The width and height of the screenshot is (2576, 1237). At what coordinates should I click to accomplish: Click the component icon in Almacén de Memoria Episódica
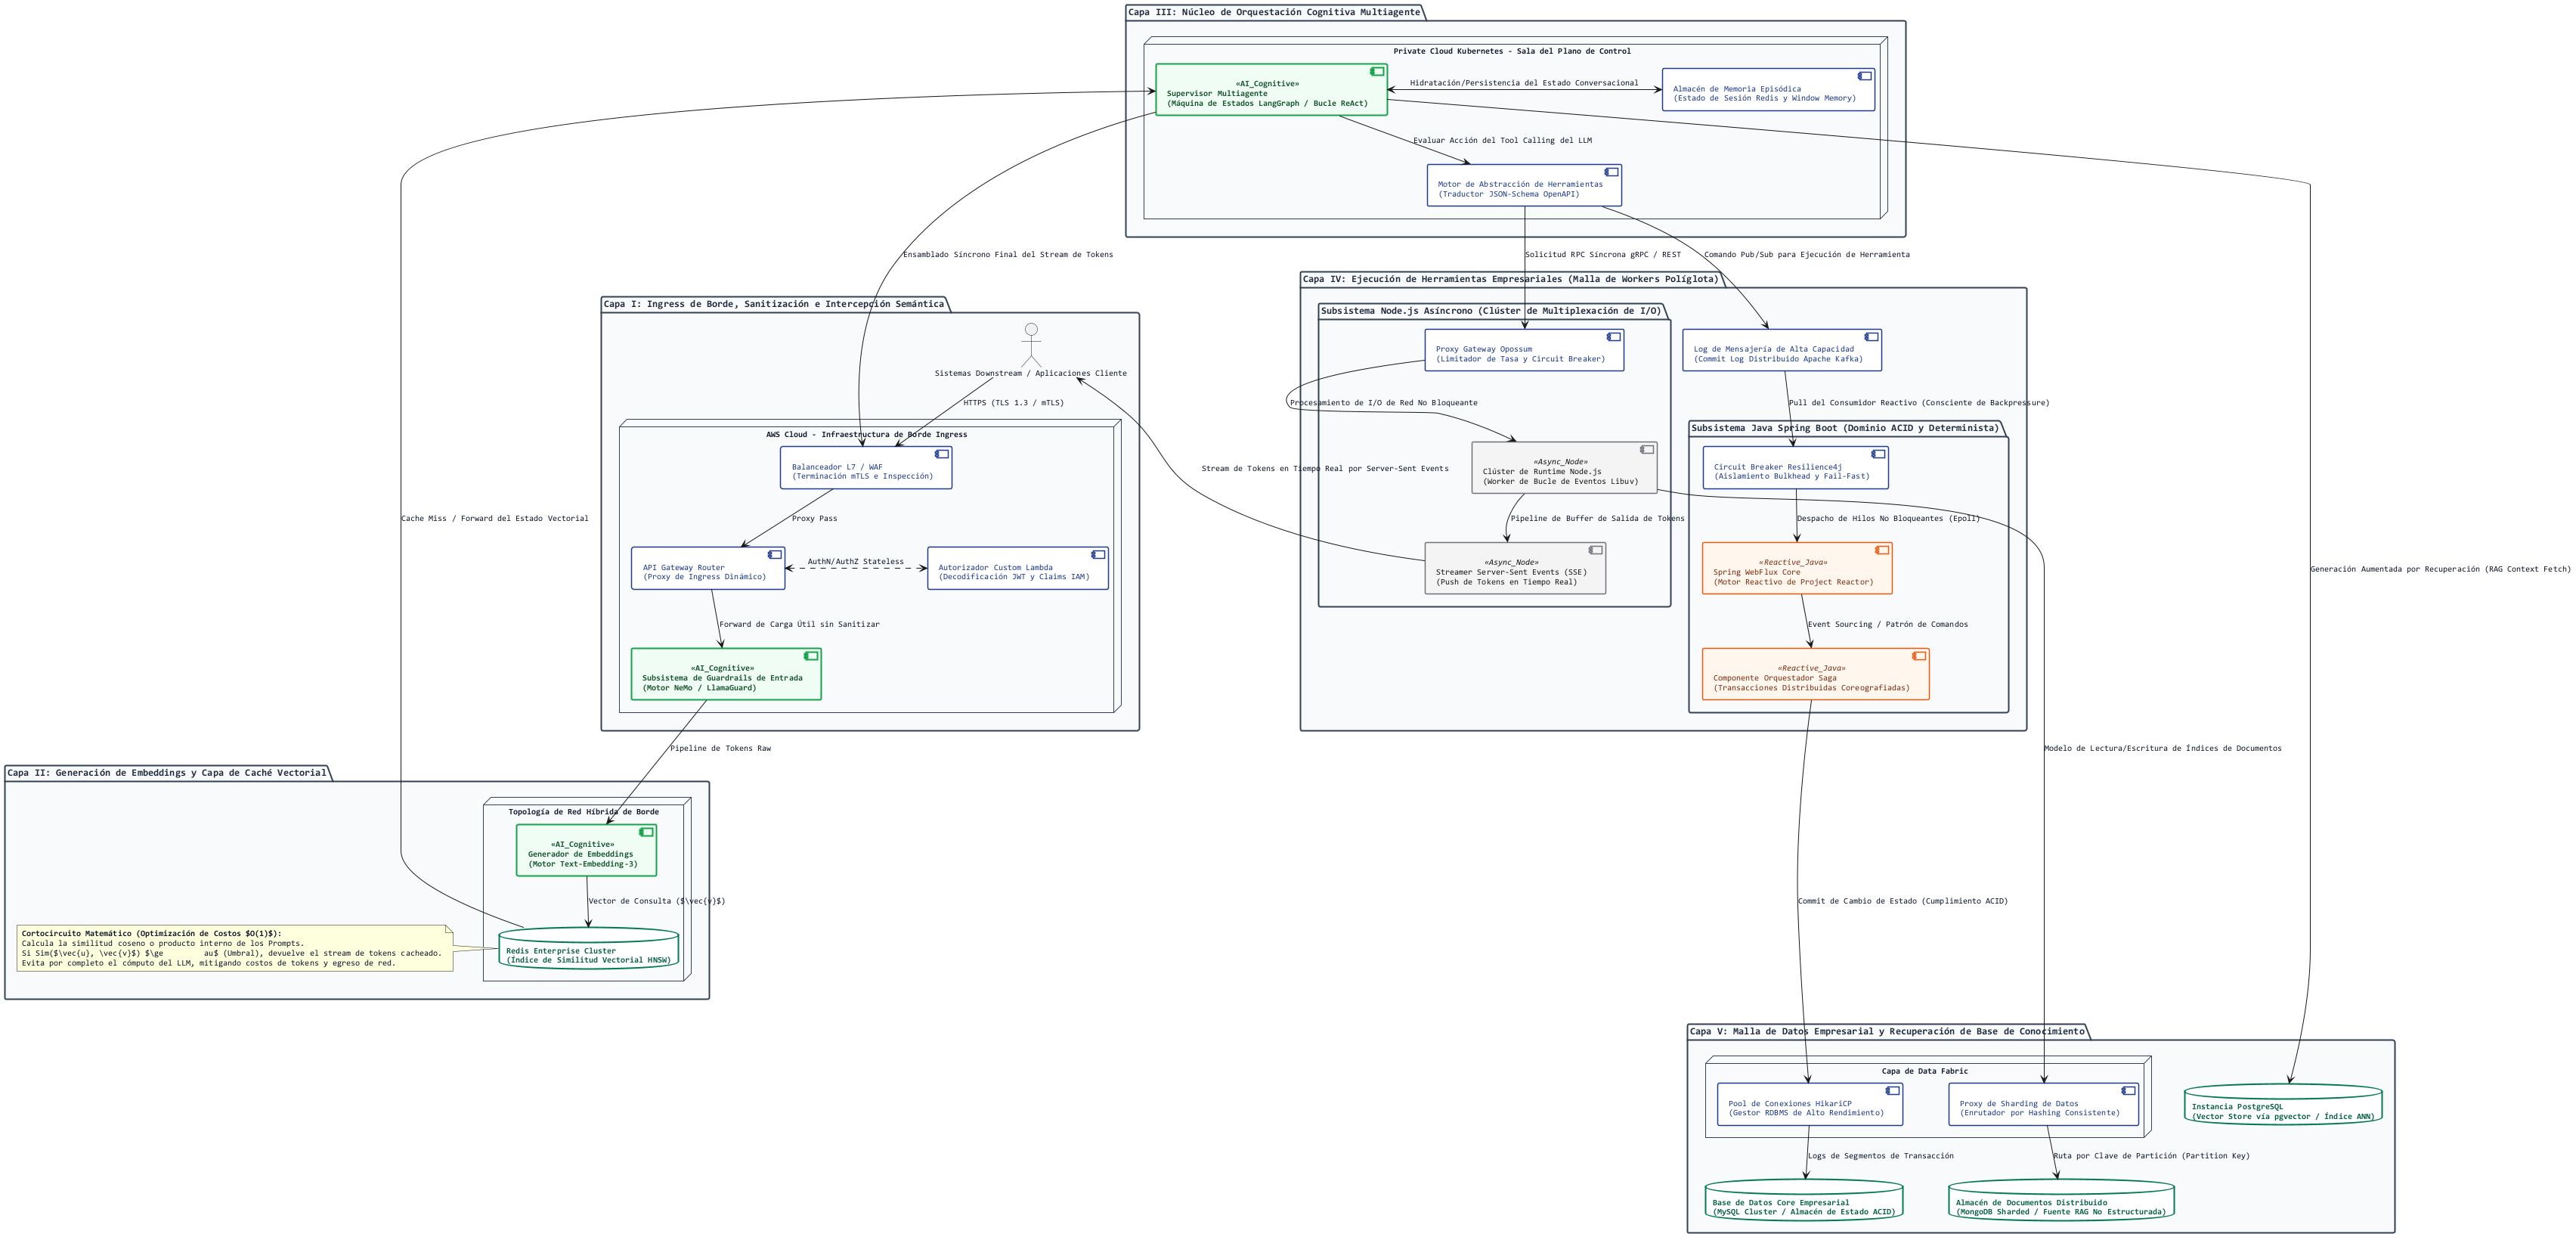[1864, 76]
